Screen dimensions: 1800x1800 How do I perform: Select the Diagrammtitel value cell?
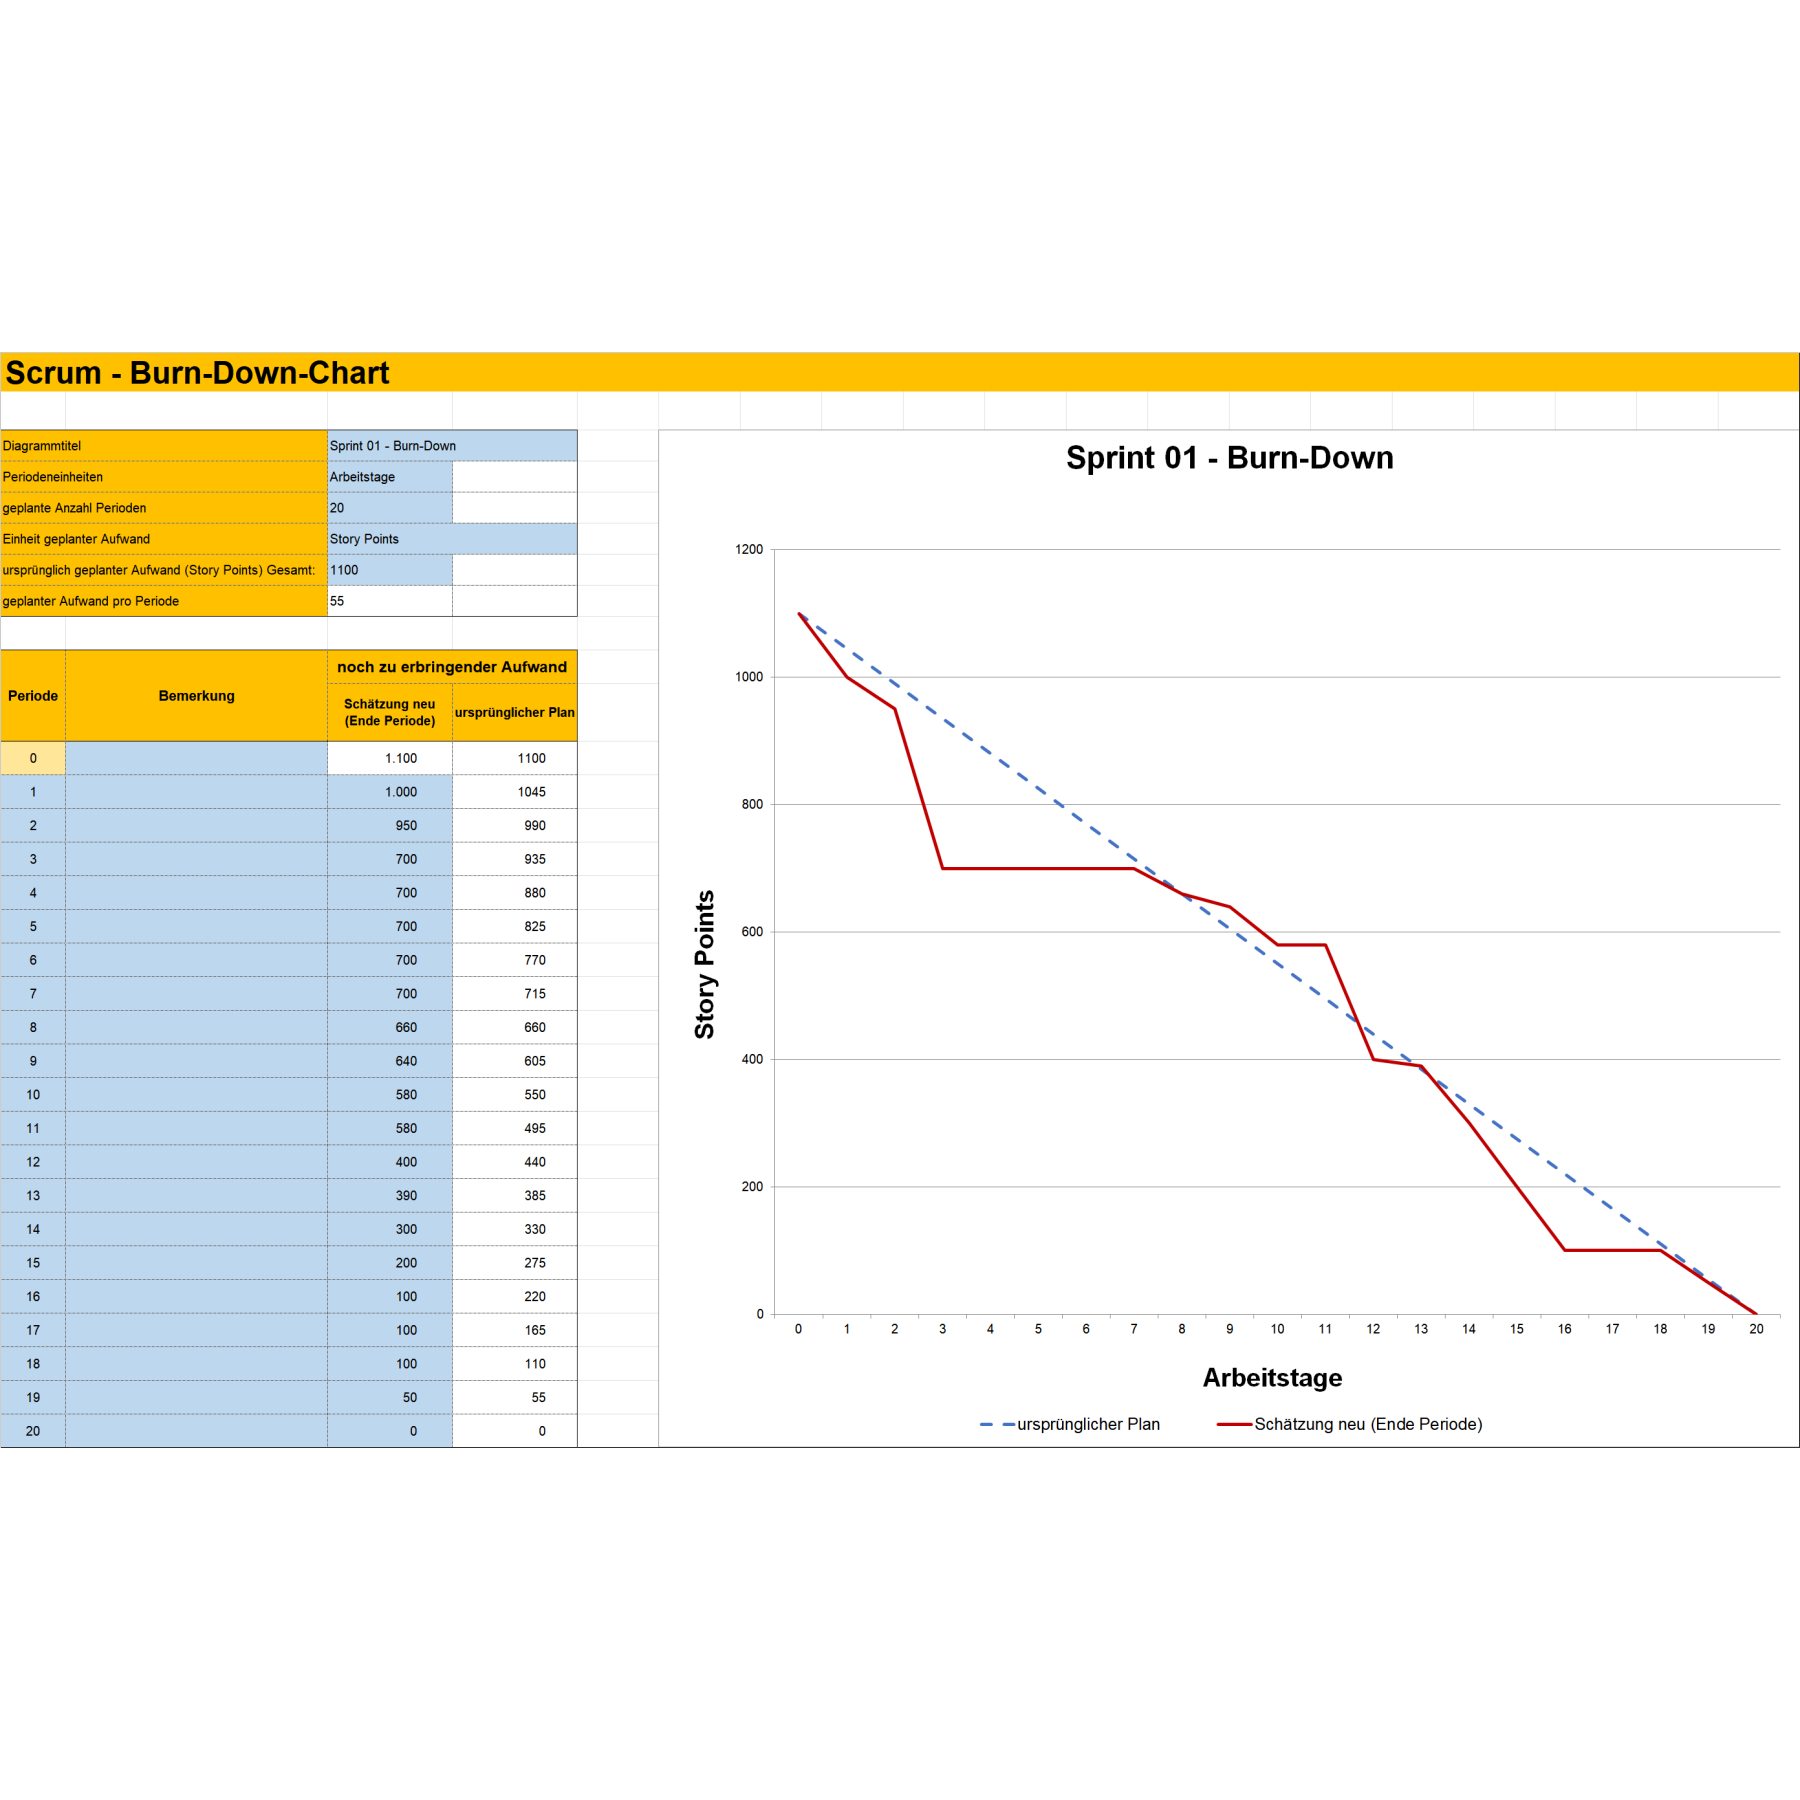pyautogui.click(x=451, y=446)
